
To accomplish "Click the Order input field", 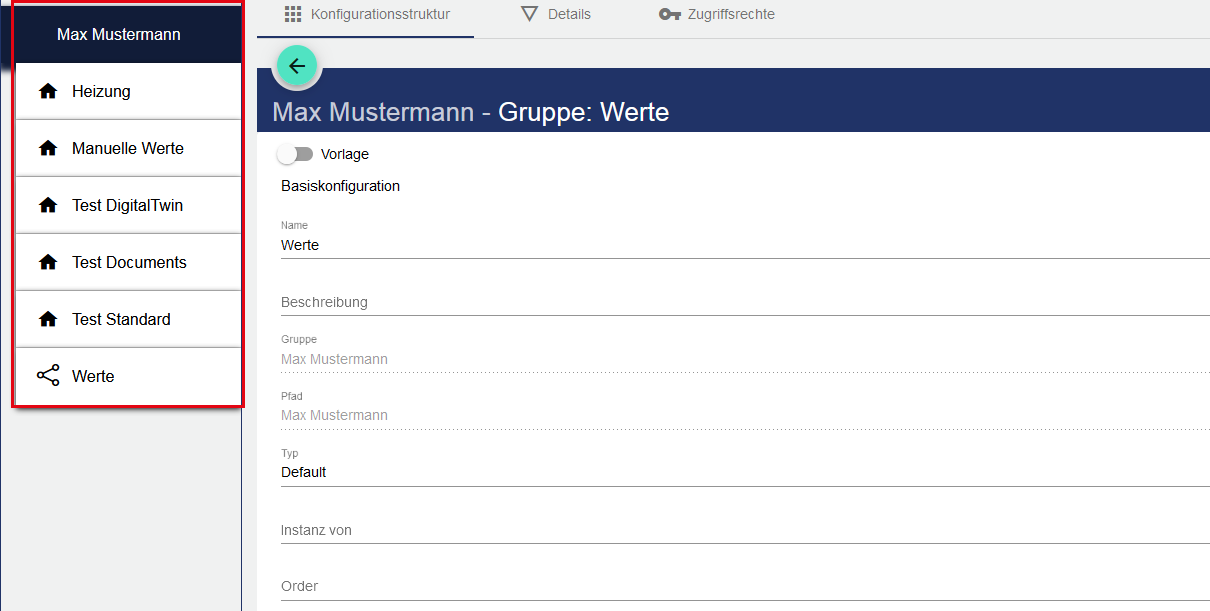I will click(740, 586).
